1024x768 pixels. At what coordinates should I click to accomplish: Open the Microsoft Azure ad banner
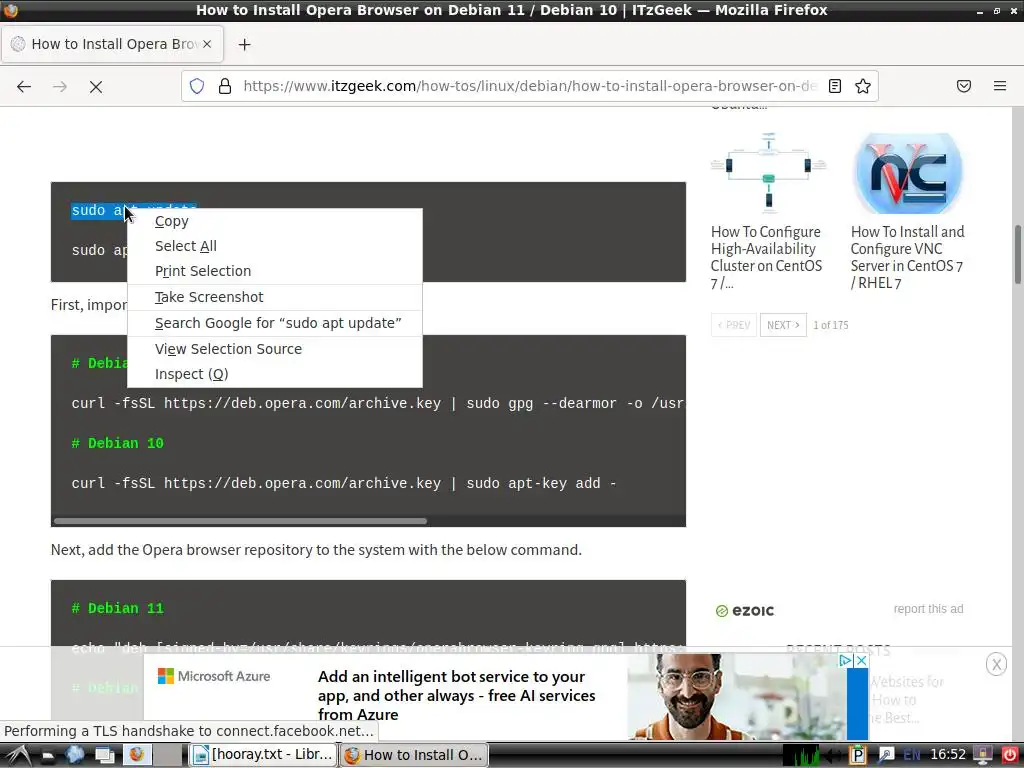point(506,696)
